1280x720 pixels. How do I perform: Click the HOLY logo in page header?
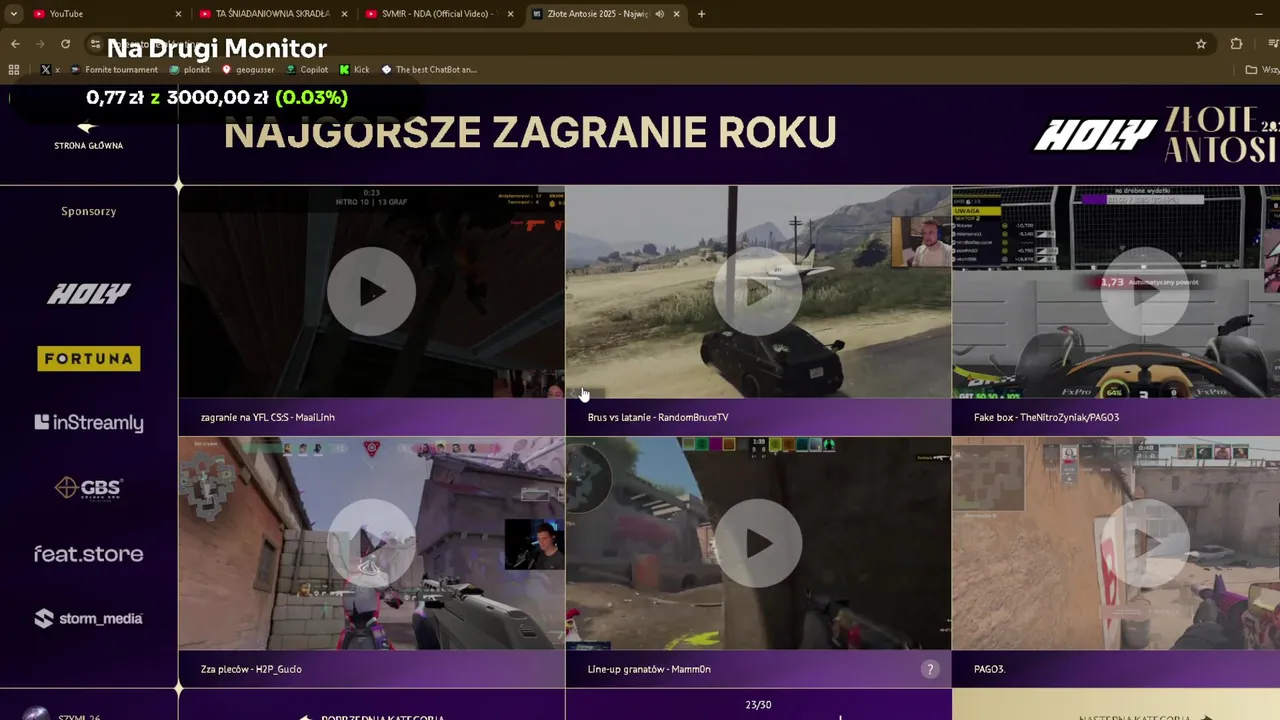click(x=1095, y=135)
